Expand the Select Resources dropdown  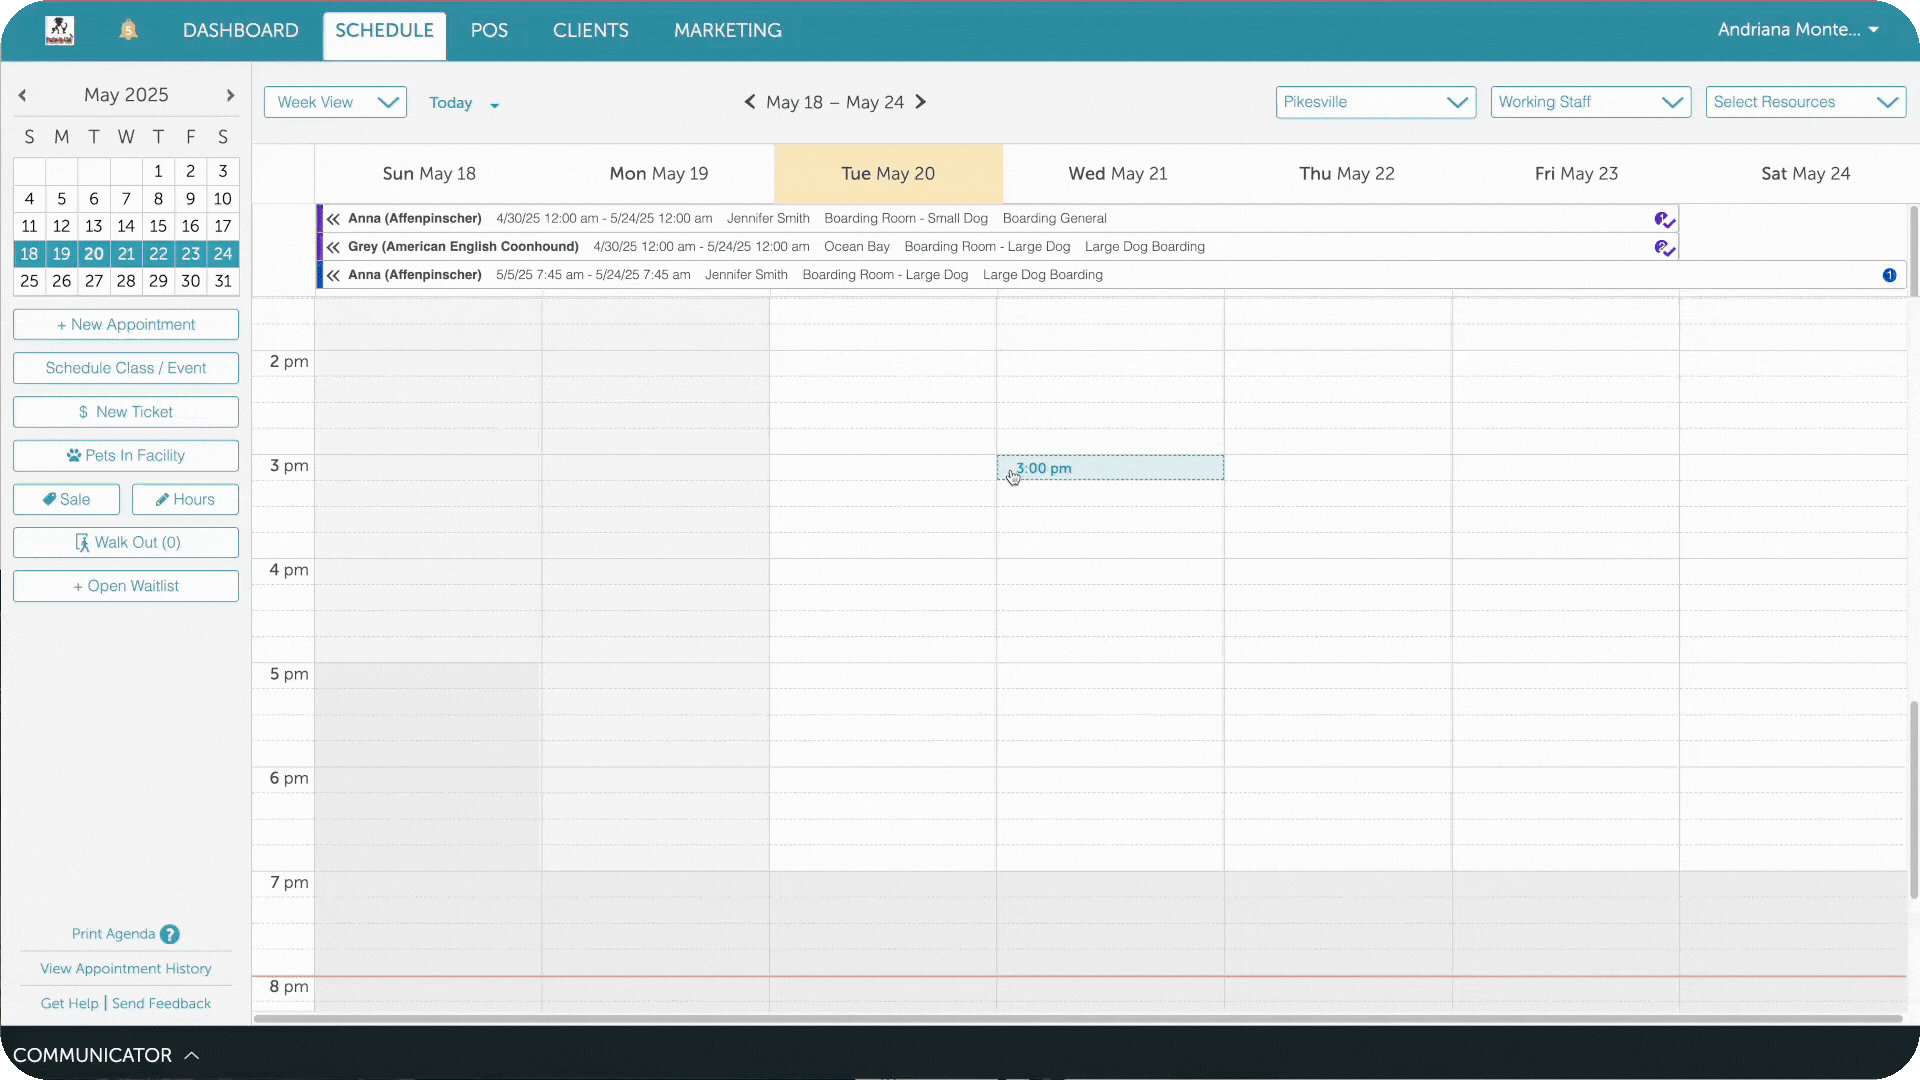pyautogui.click(x=1805, y=102)
